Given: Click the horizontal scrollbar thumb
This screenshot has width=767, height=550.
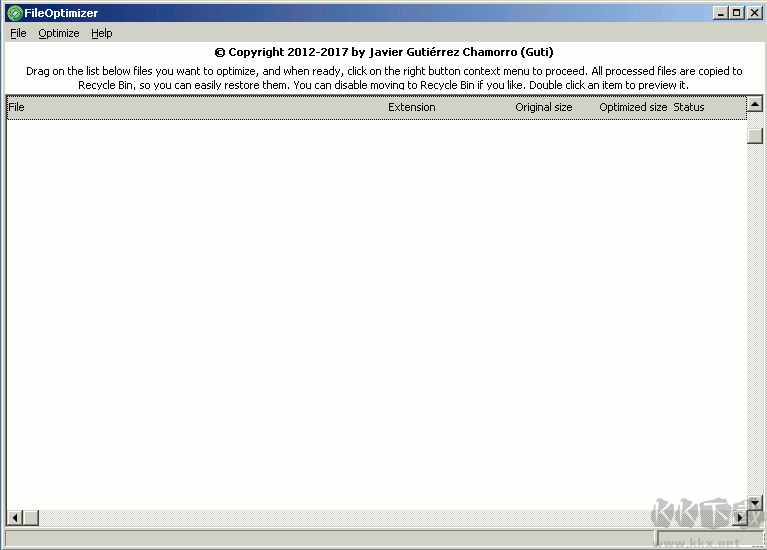Looking at the screenshot, I should pos(30,518).
